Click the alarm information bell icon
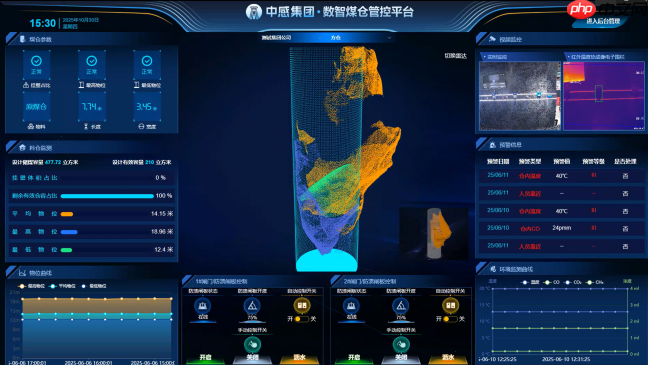 [492, 145]
